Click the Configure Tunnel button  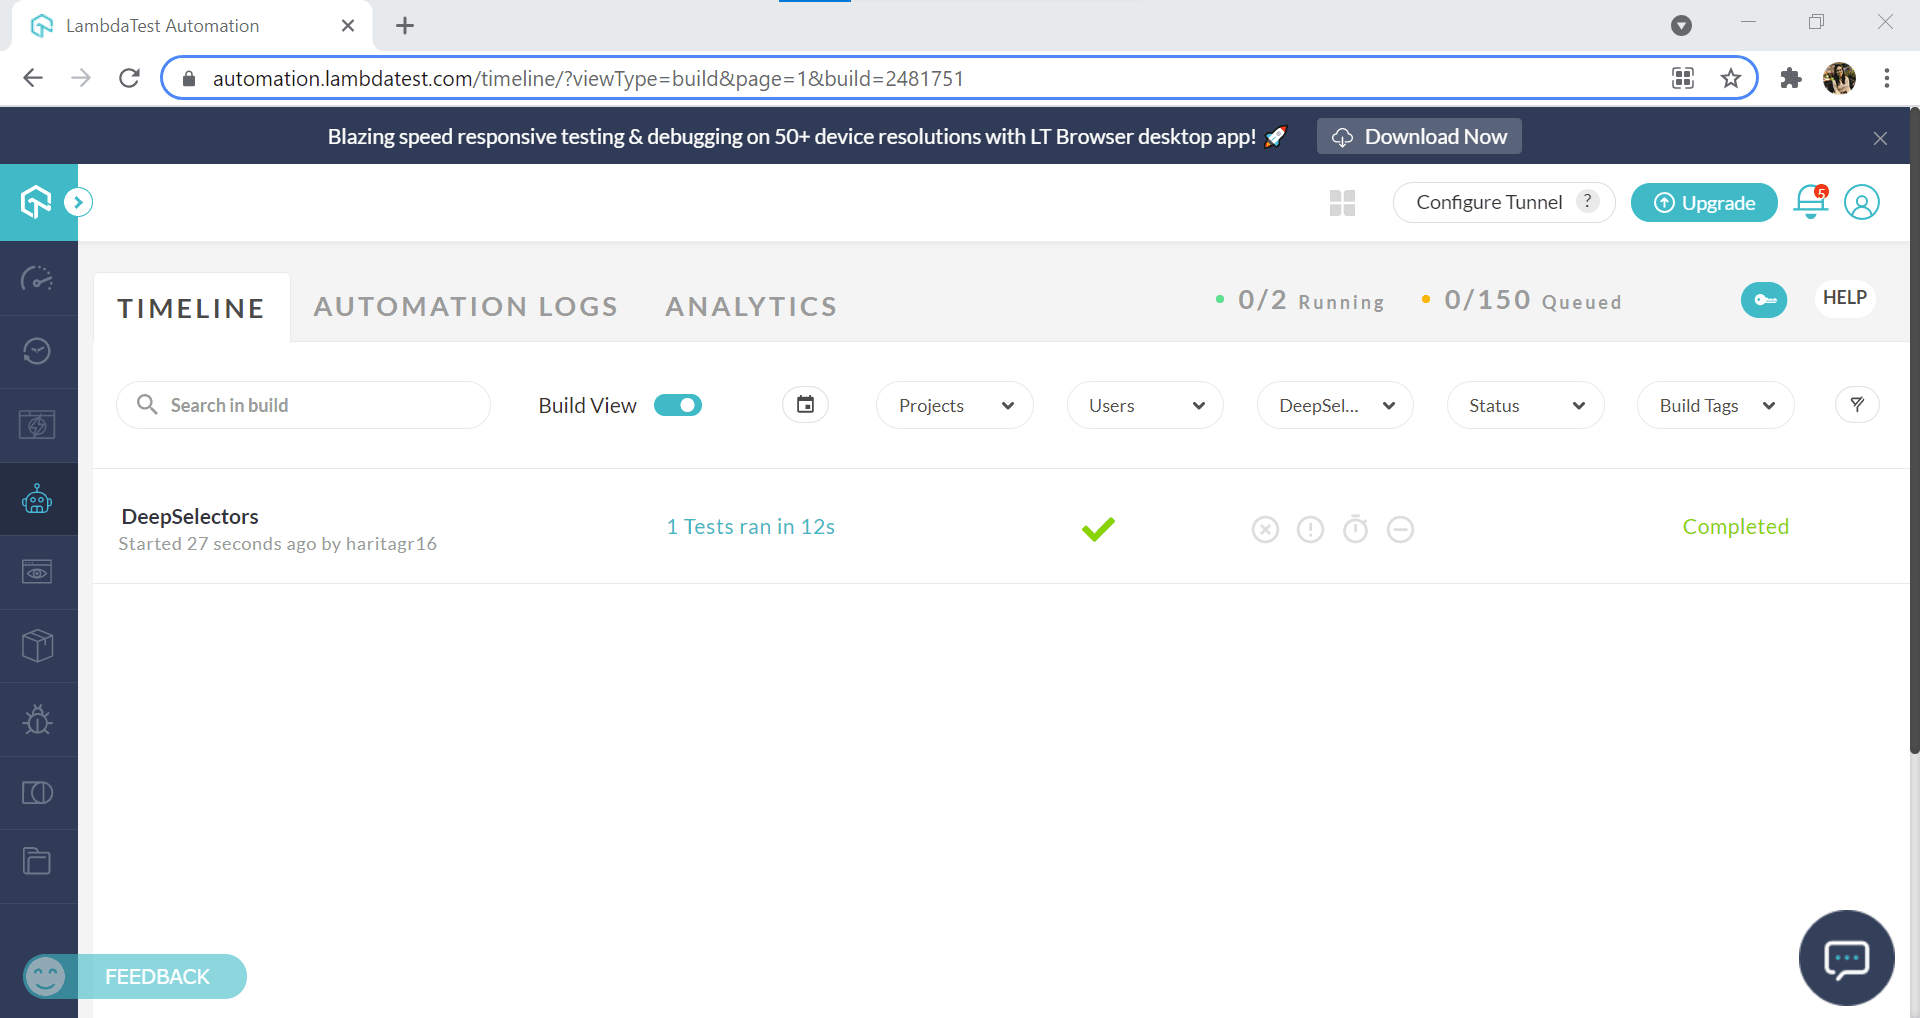pyautogui.click(x=1503, y=202)
